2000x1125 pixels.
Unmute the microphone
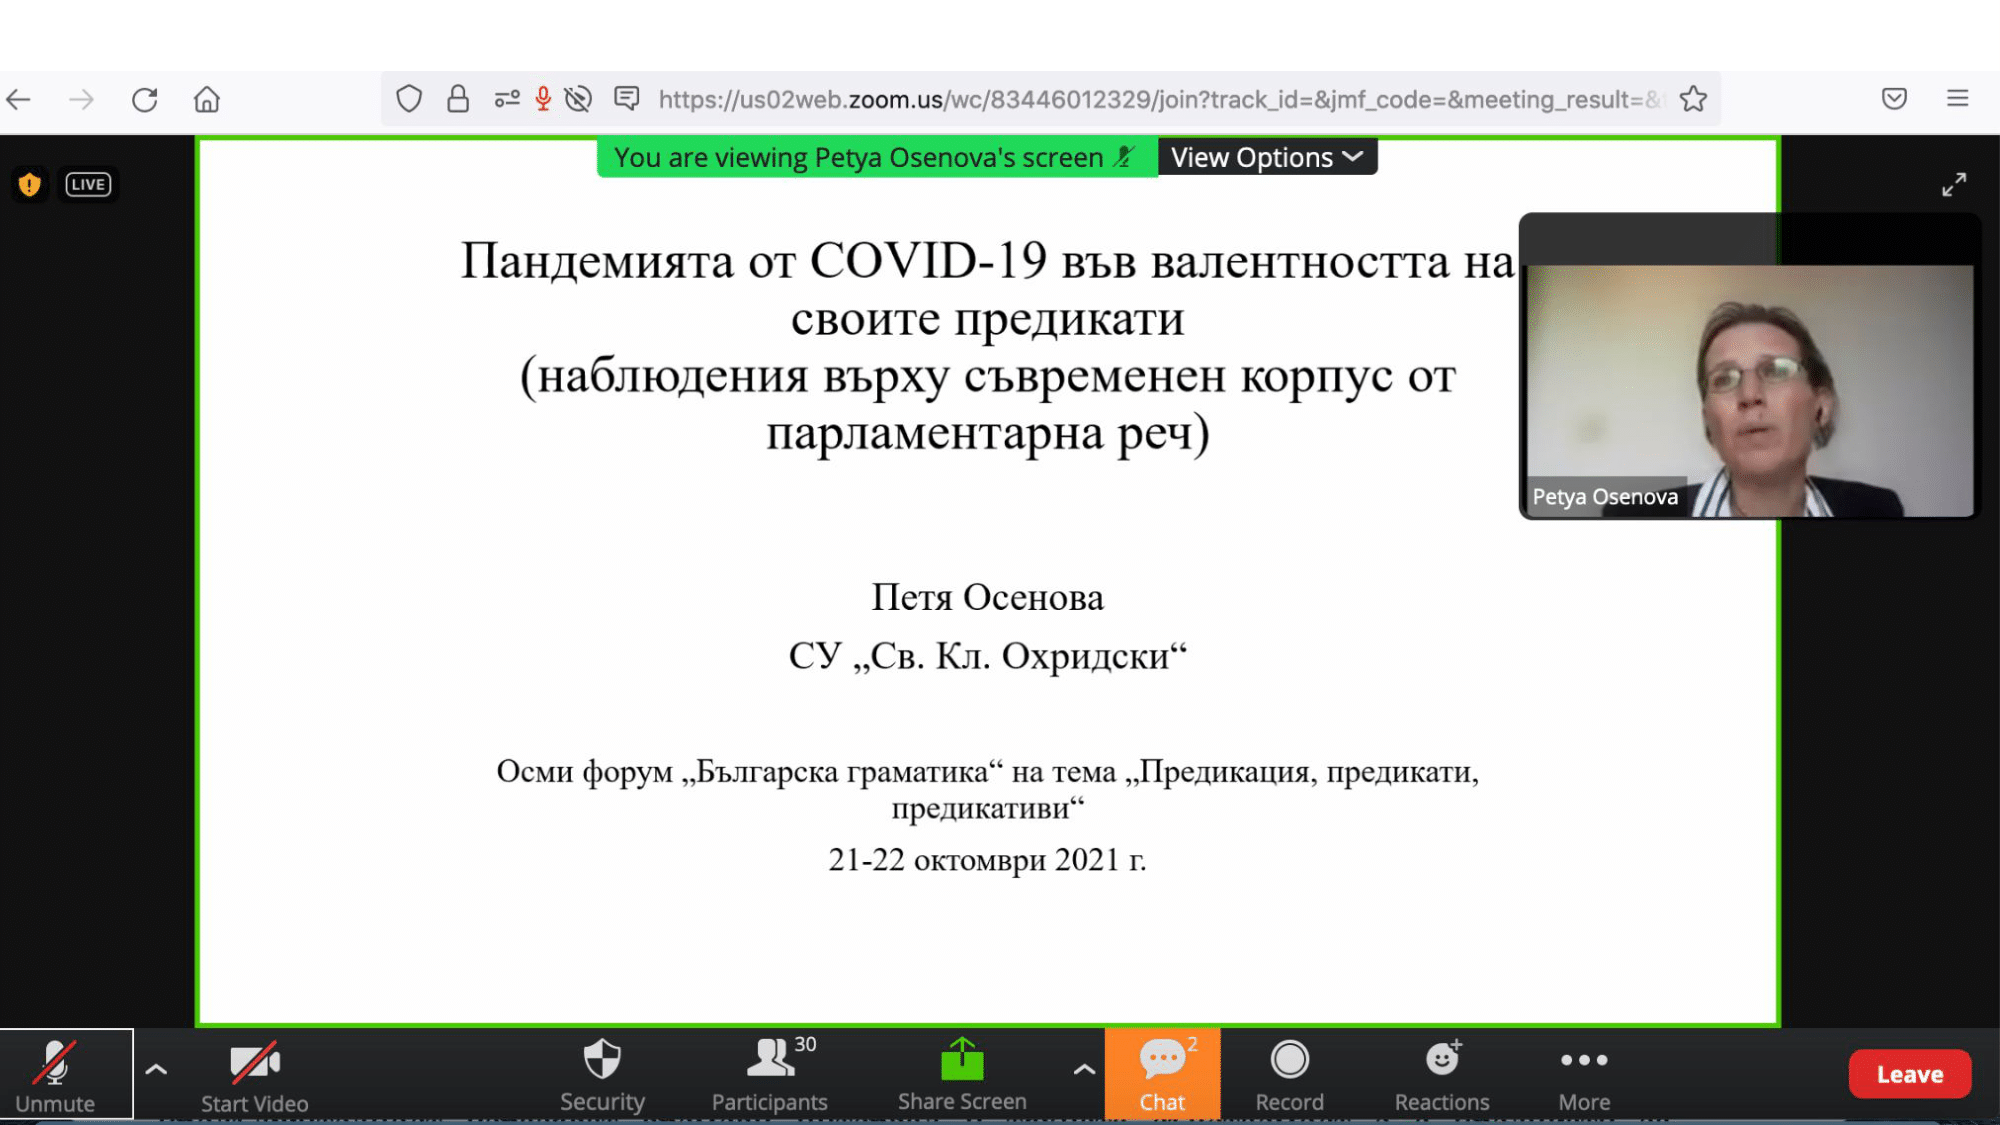click(55, 1073)
